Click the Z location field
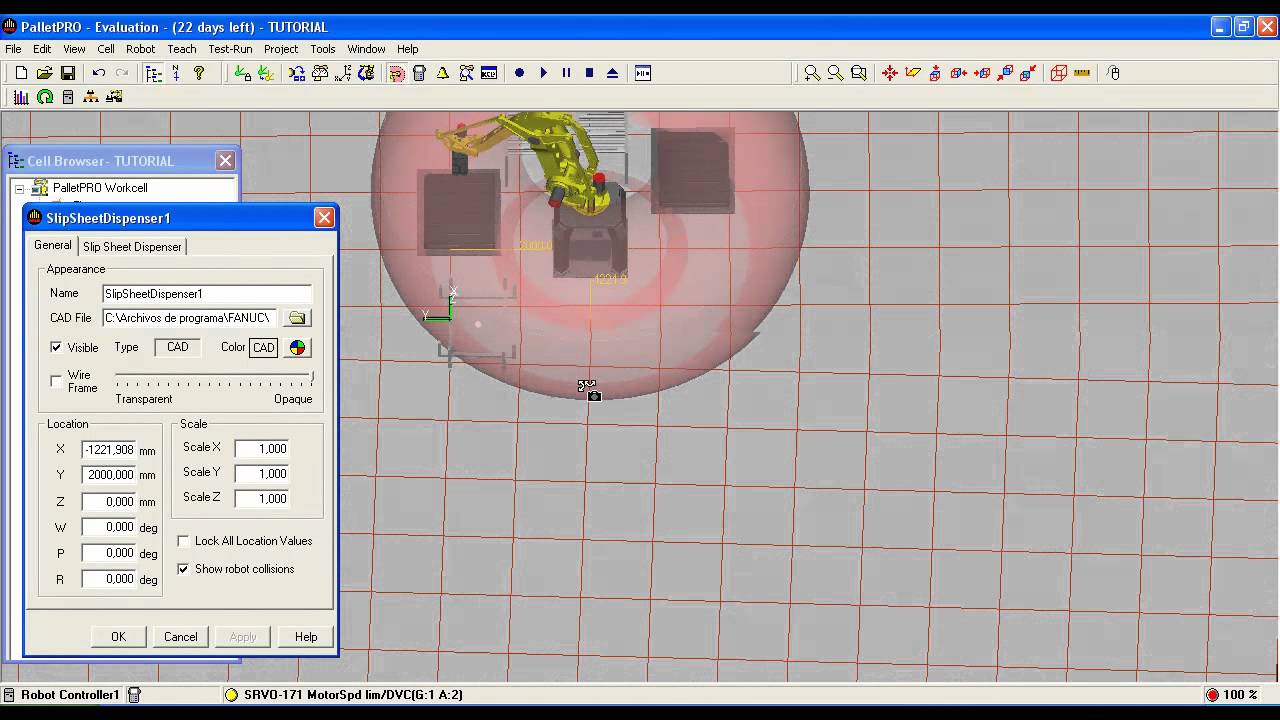 tap(109, 501)
